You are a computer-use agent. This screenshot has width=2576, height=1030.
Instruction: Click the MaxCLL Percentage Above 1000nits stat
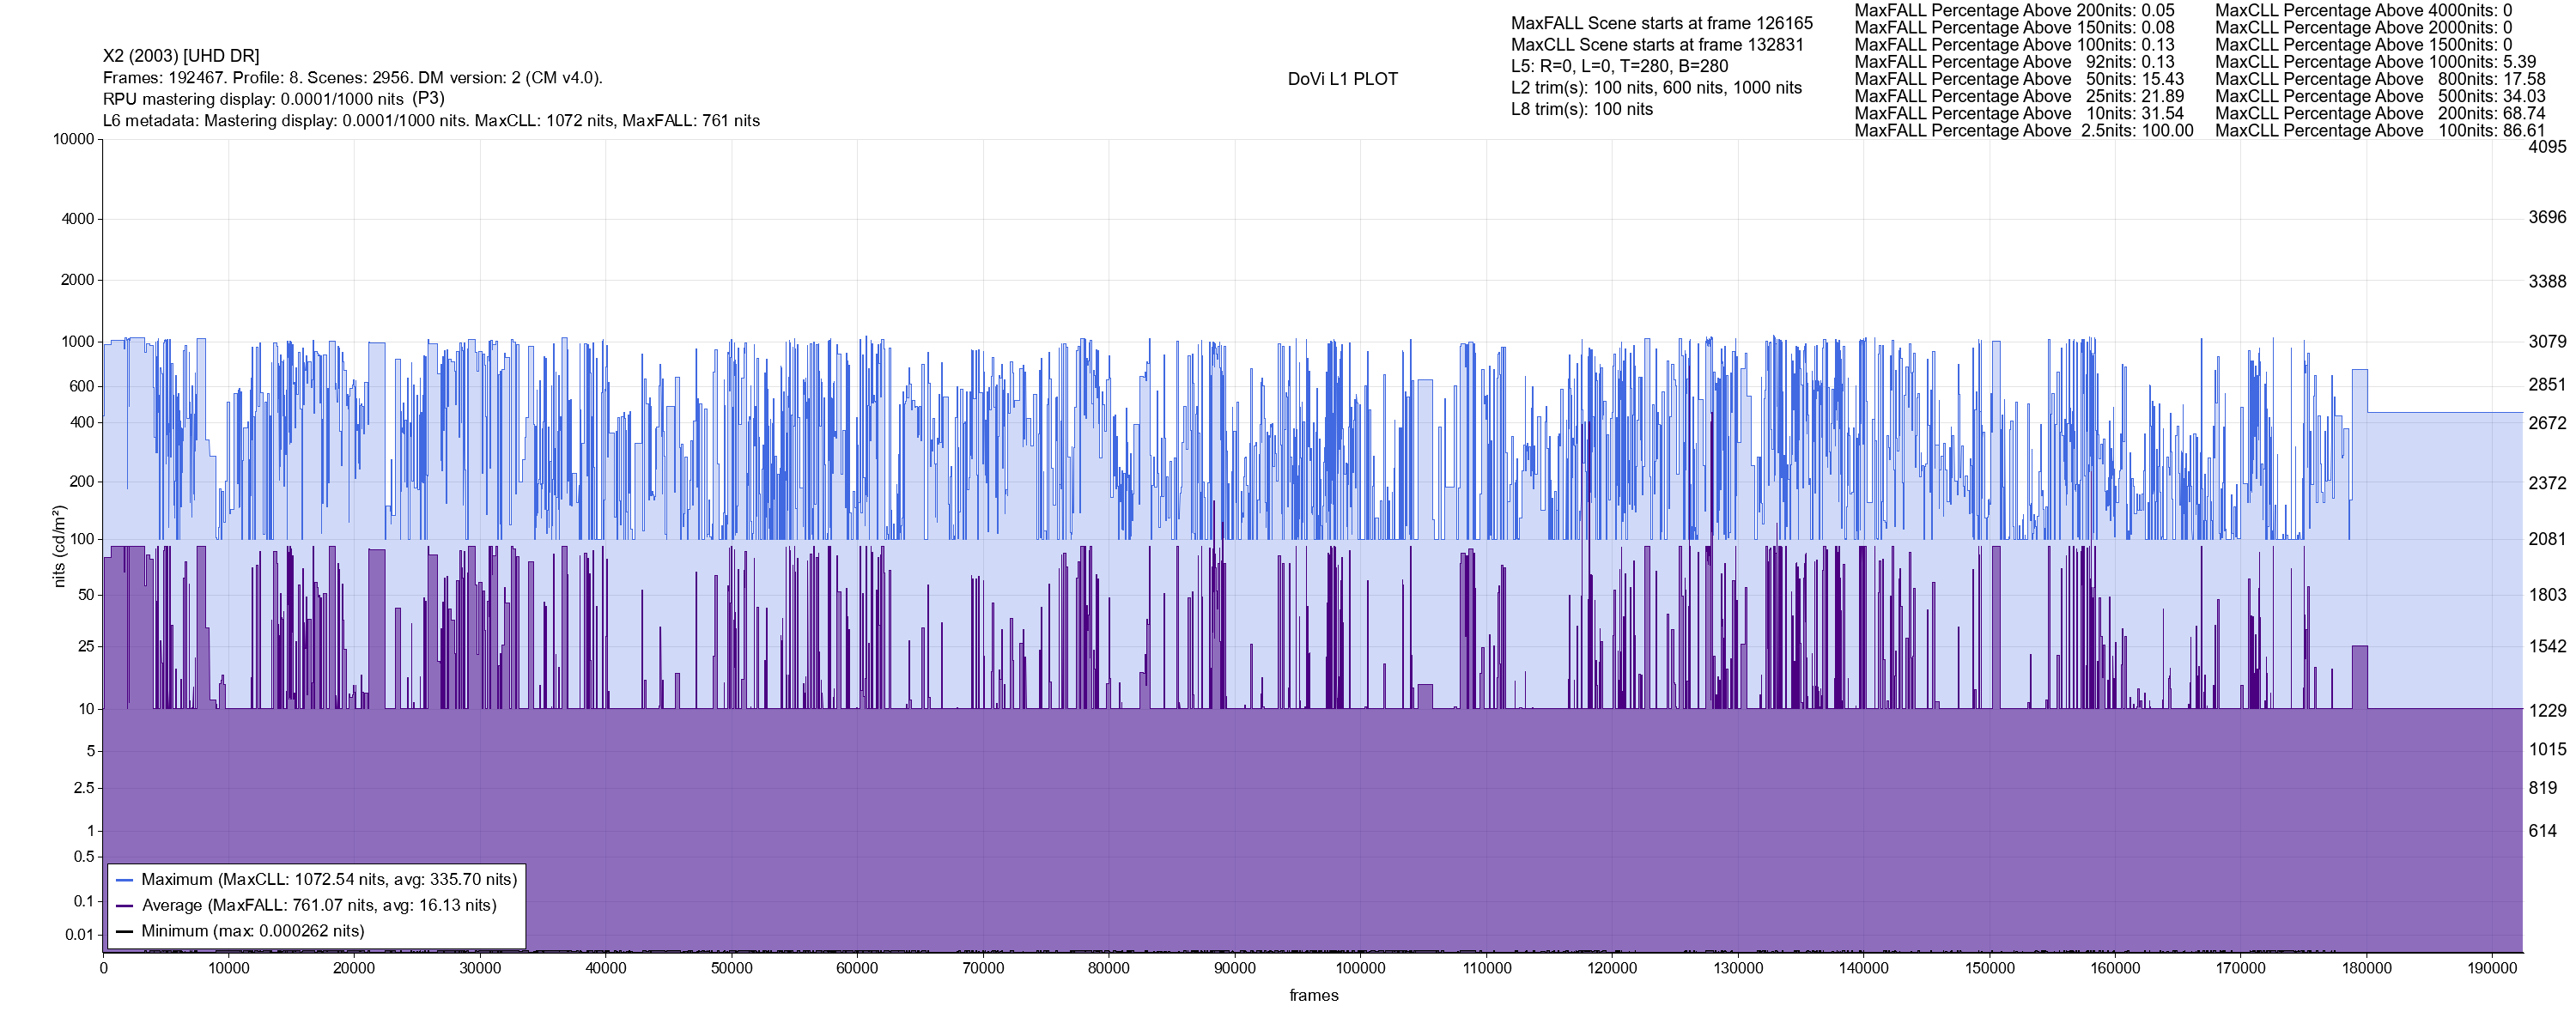(2375, 62)
